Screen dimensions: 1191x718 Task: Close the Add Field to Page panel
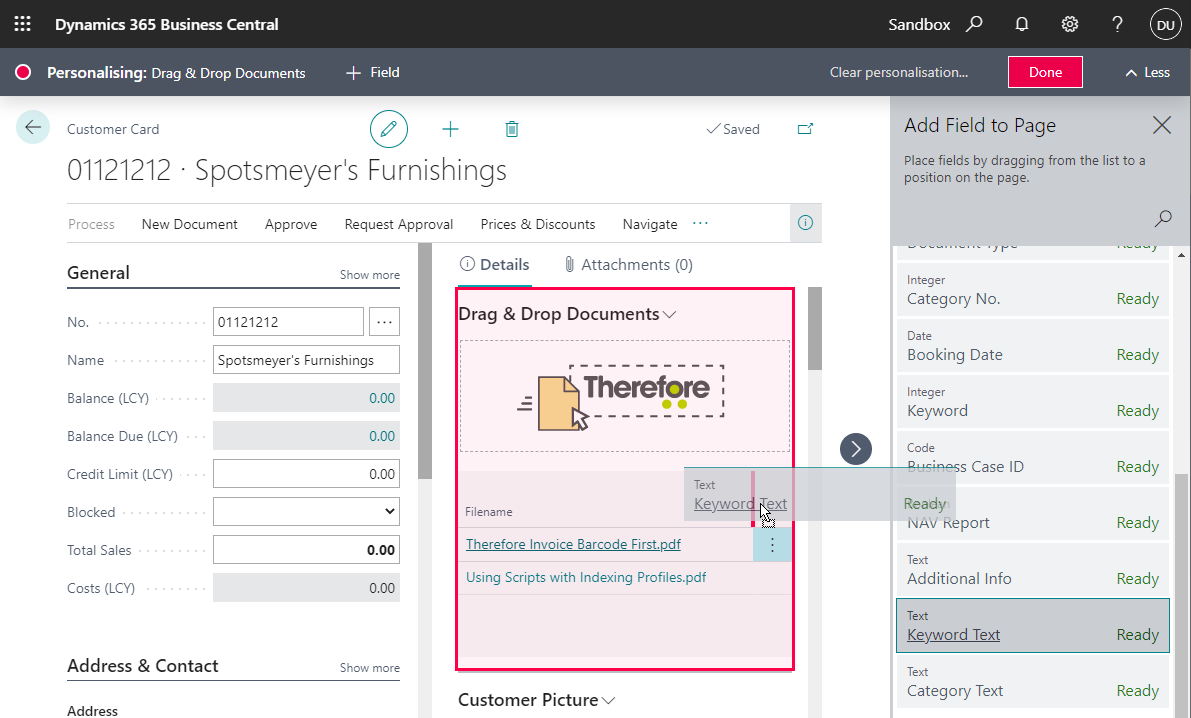(1161, 125)
